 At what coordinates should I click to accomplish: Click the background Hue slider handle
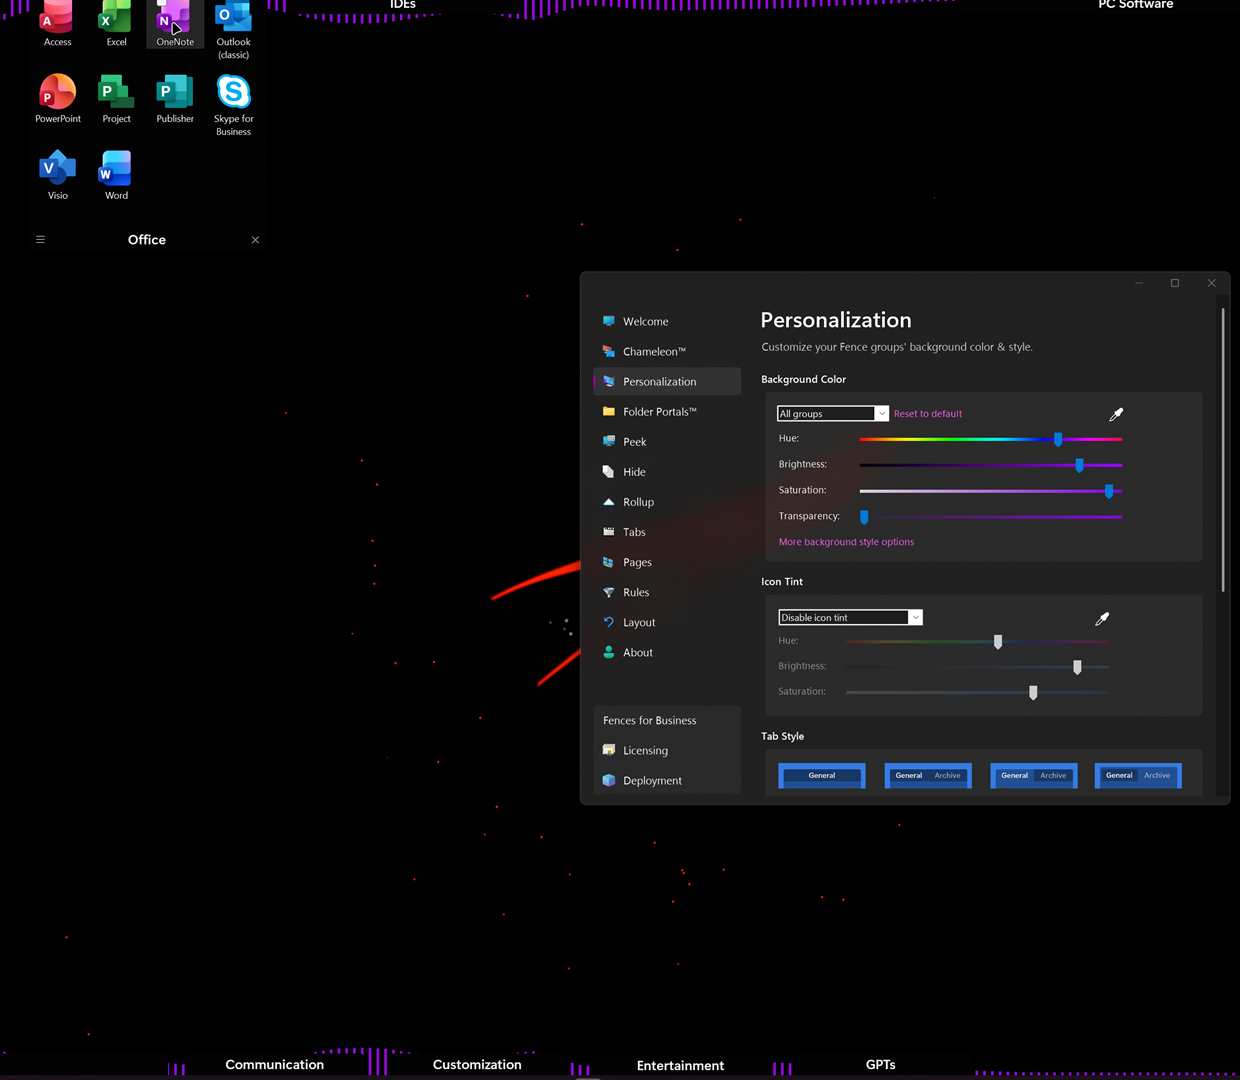click(x=1058, y=439)
